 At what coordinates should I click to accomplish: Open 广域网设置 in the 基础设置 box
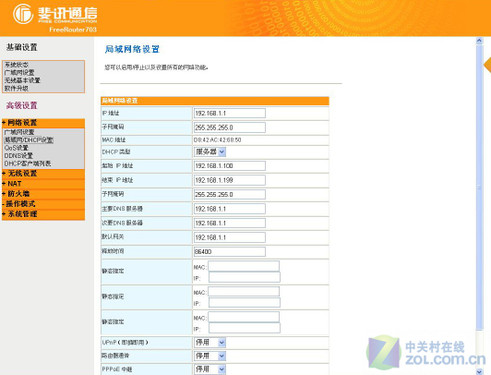click(x=19, y=72)
